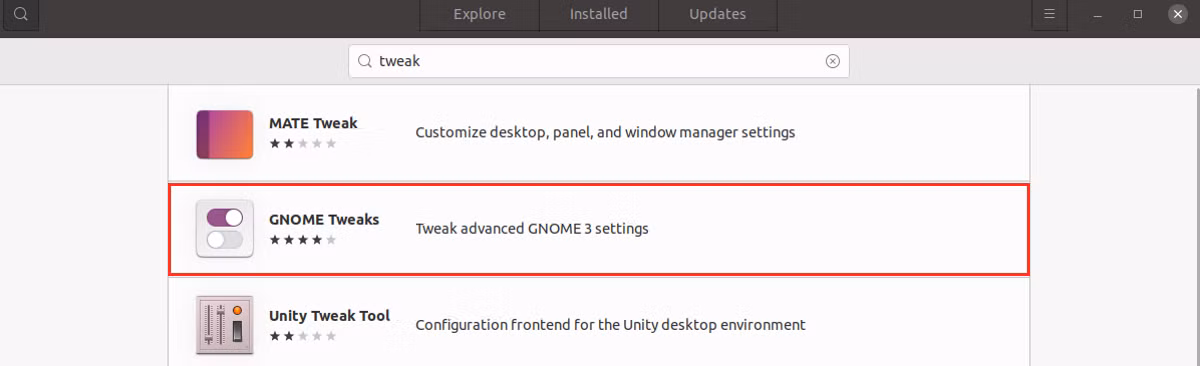Clear the search field with X icon

pos(832,61)
